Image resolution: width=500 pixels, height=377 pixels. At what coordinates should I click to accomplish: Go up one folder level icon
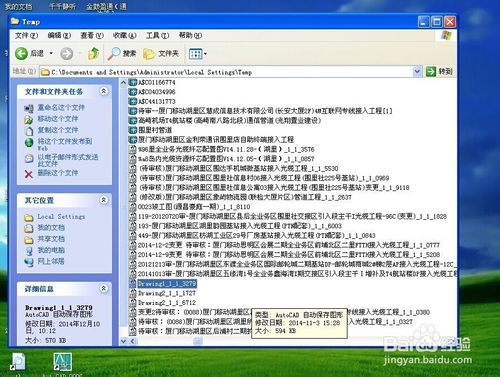(x=94, y=53)
